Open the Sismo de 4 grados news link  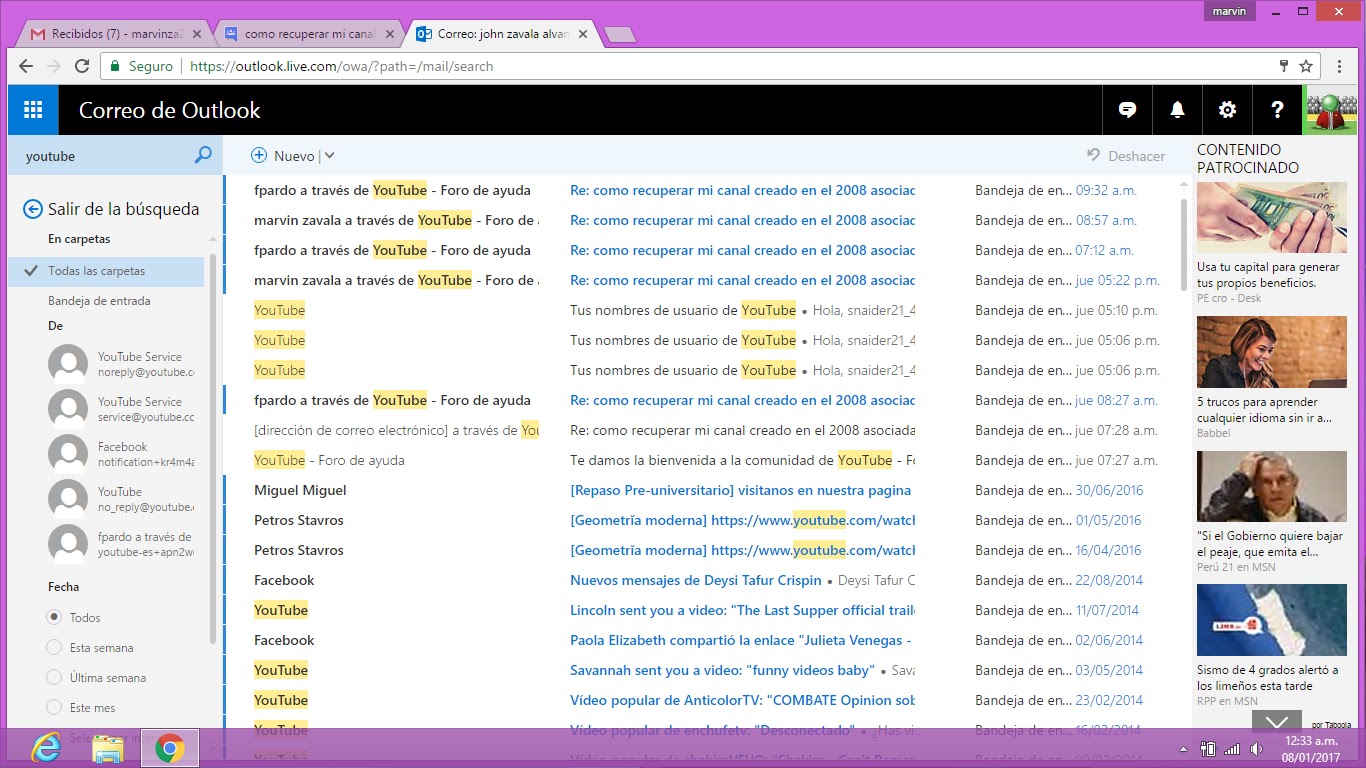coord(1267,678)
